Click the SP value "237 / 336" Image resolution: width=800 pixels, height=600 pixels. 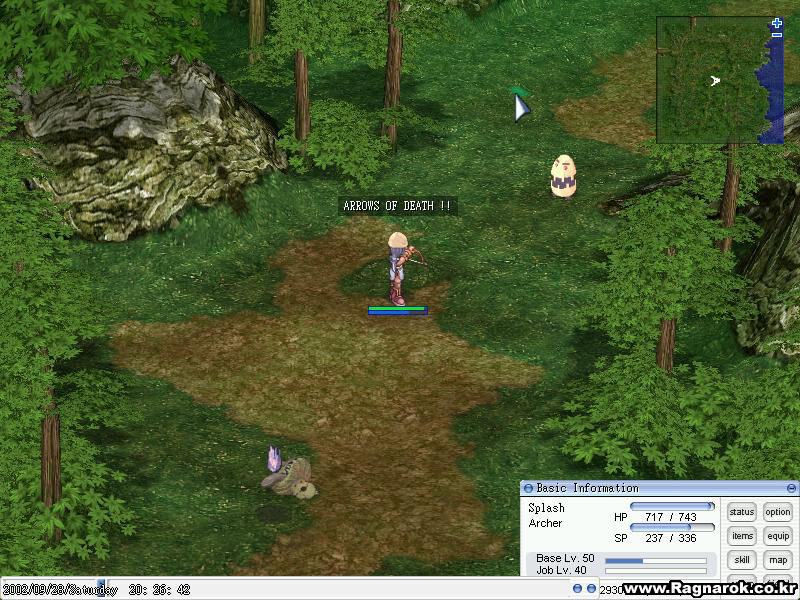pos(671,538)
